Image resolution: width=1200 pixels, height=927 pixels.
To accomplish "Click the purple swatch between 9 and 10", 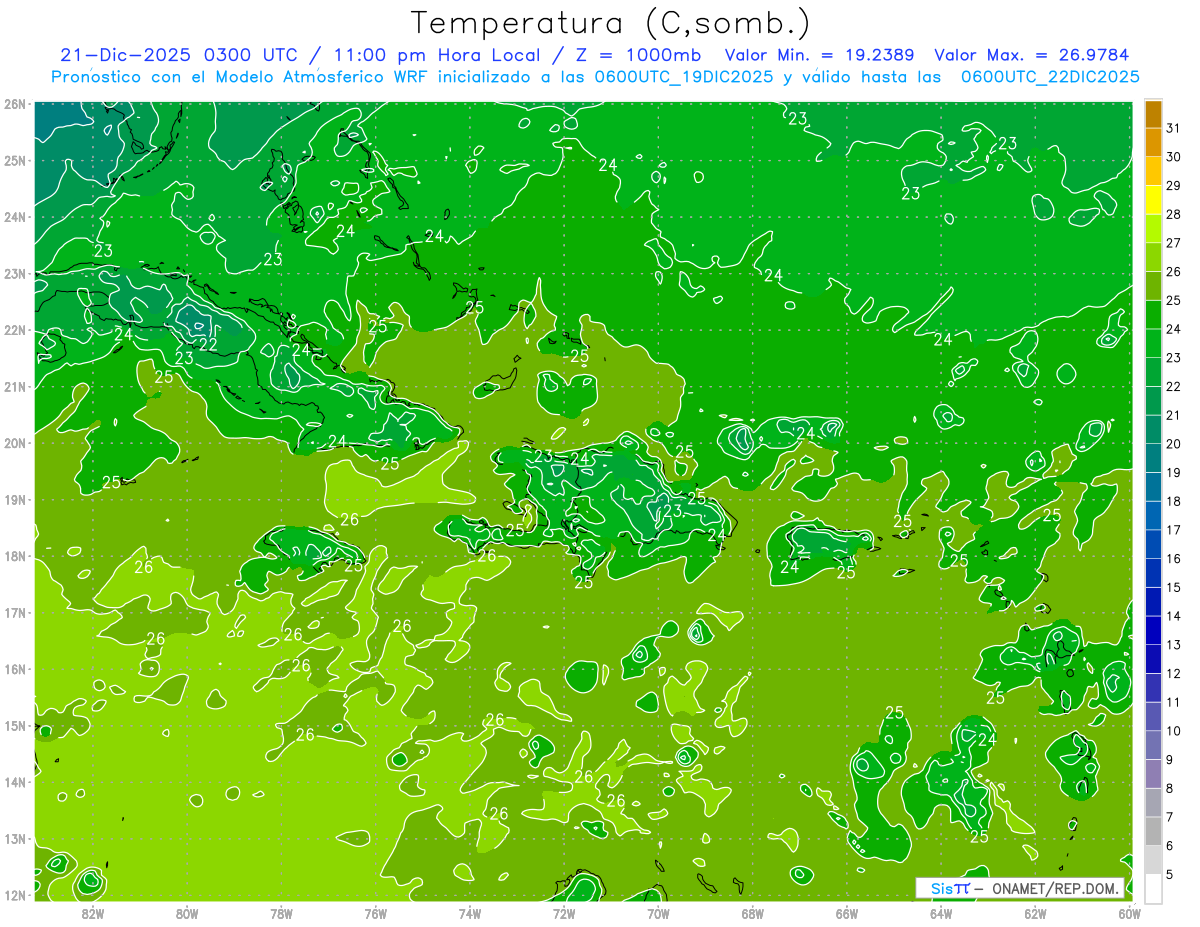I will [1153, 745].
